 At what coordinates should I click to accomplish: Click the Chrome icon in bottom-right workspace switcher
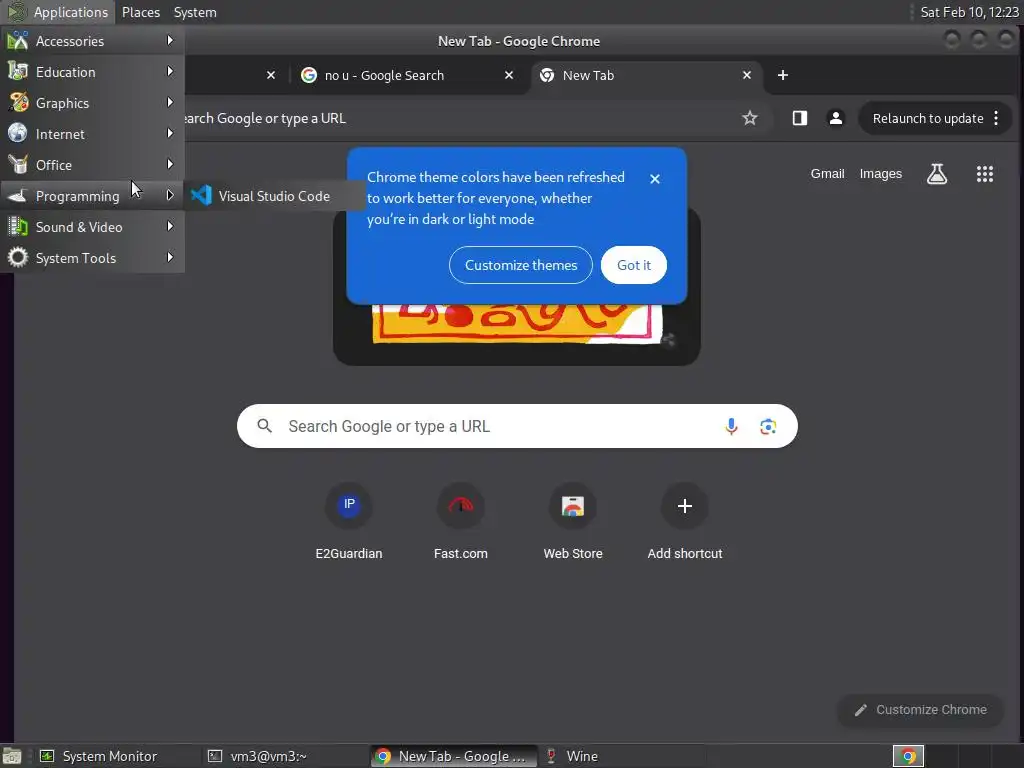pyautogui.click(x=908, y=756)
